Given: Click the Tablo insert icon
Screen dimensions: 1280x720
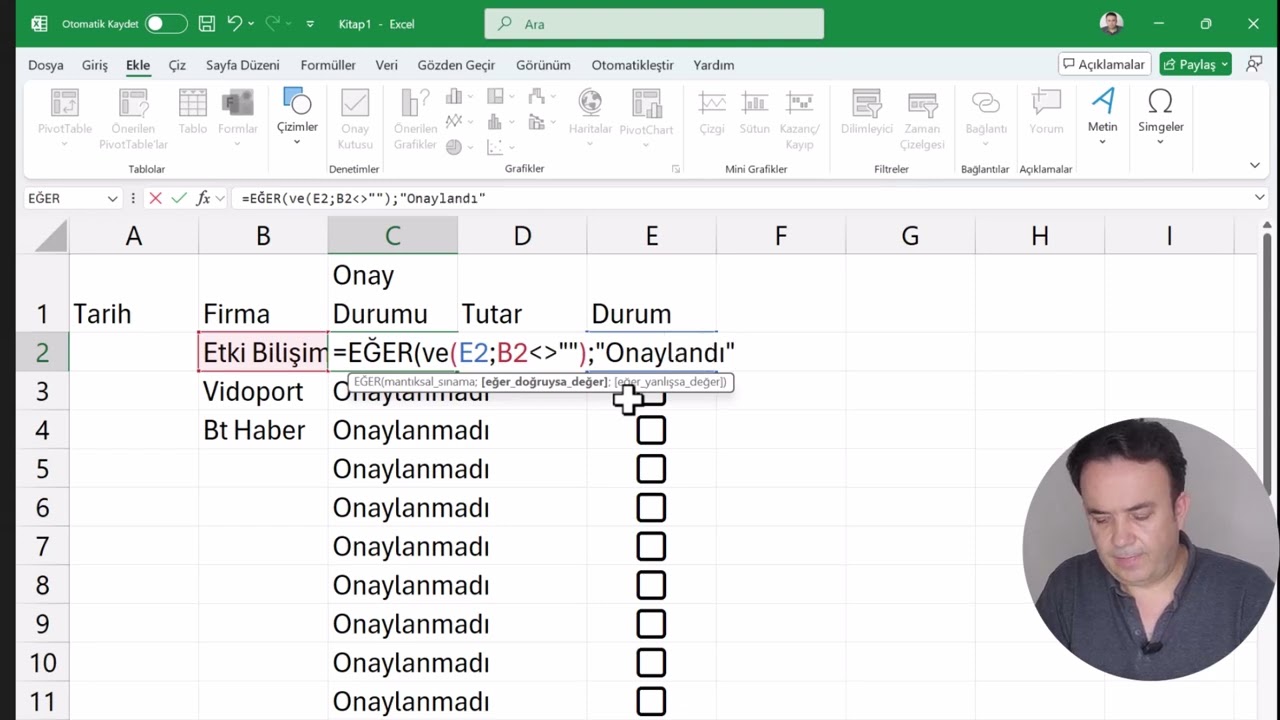Looking at the screenshot, I should pos(192,112).
